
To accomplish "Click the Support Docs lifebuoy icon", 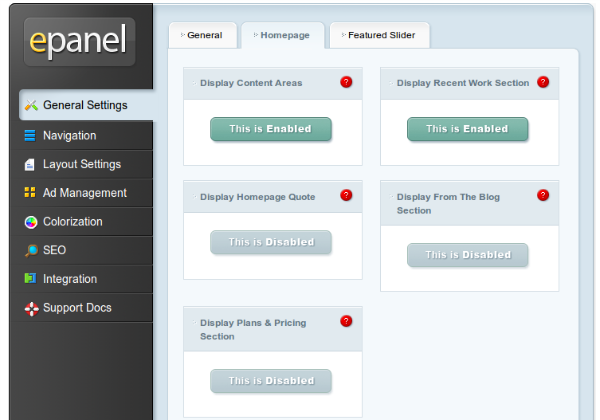I will tap(30, 308).
